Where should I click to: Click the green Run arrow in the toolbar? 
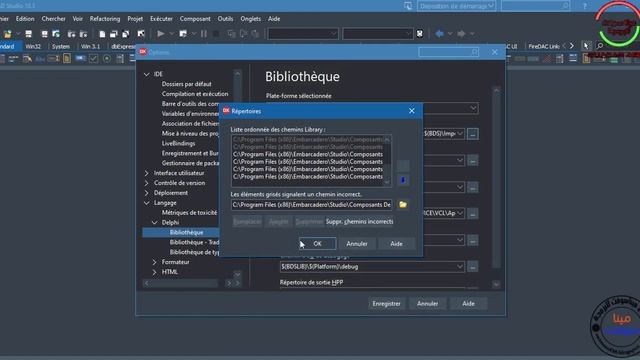161,34
